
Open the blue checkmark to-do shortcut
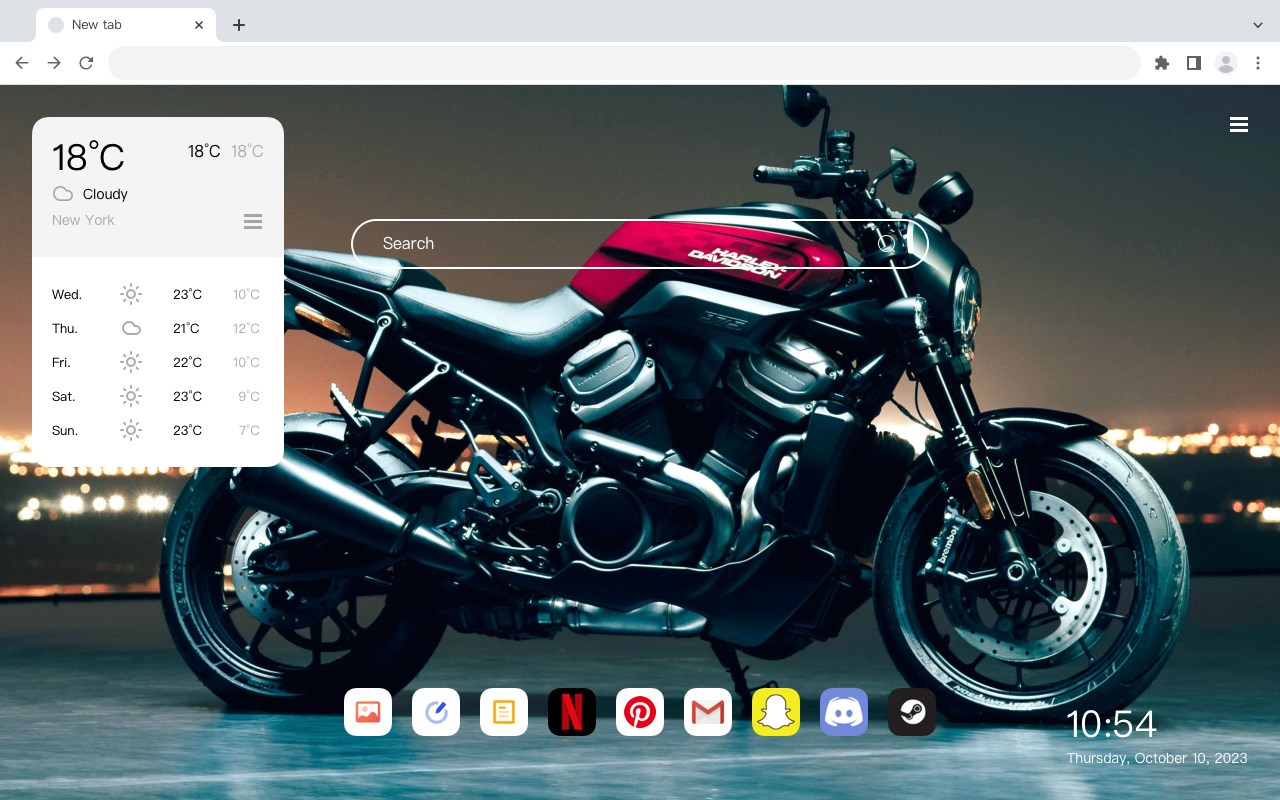436,712
